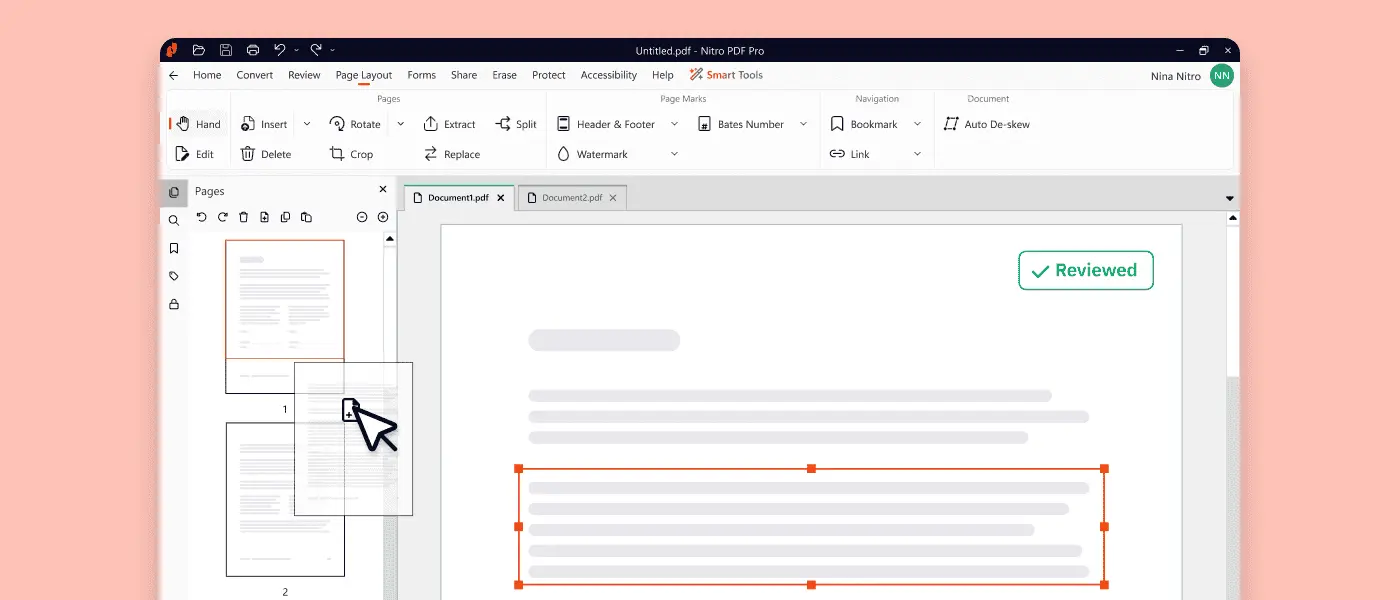Image resolution: width=1400 pixels, height=600 pixels.
Task: Open the Erase tab
Action: click(x=505, y=75)
